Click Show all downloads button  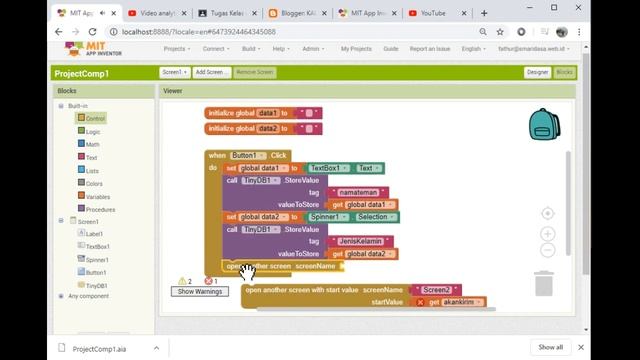(x=550, y=347)
